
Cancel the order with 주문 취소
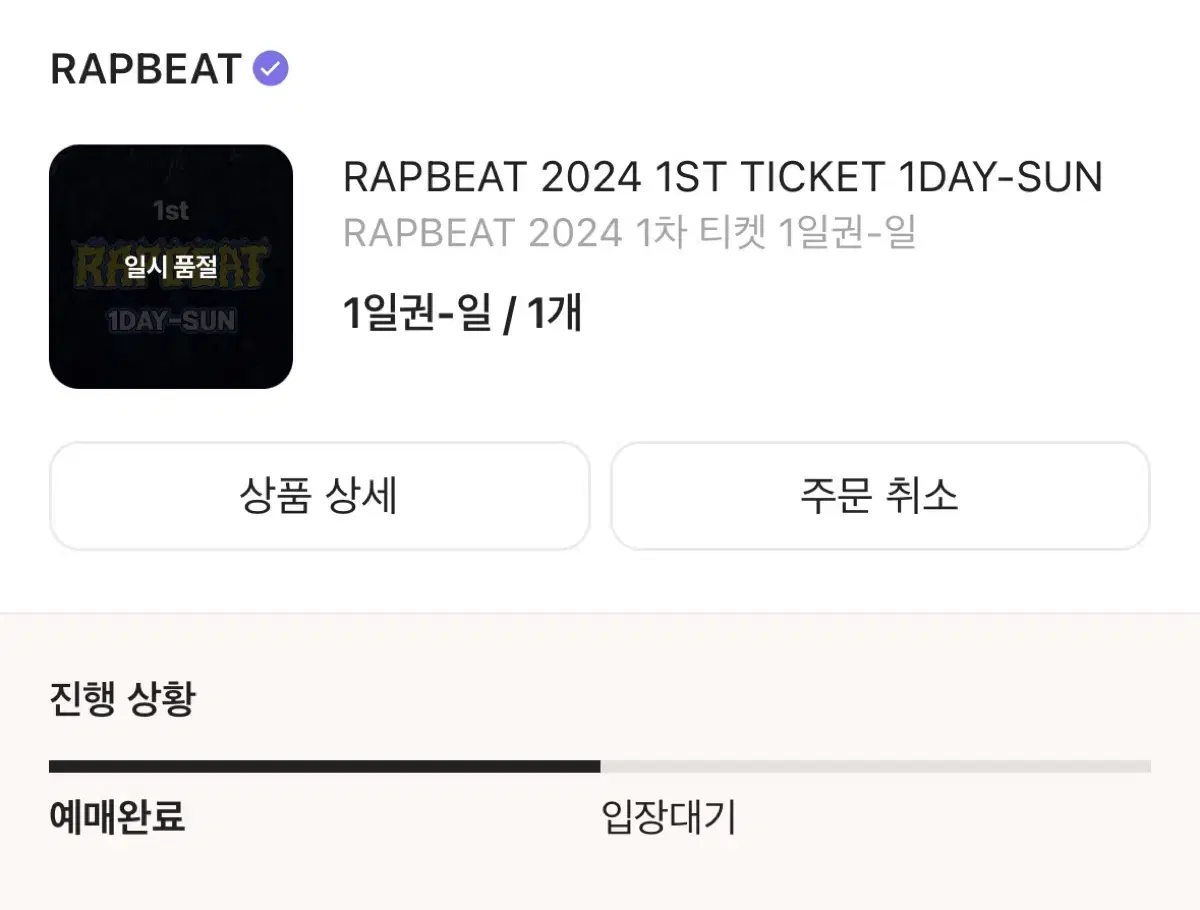tap(880, 496)
